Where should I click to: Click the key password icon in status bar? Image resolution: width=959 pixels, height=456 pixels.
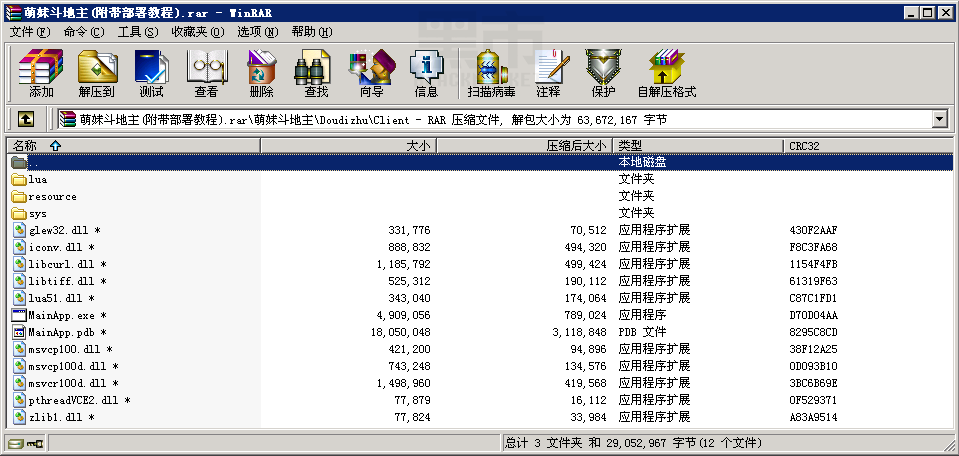pos(34,443)
